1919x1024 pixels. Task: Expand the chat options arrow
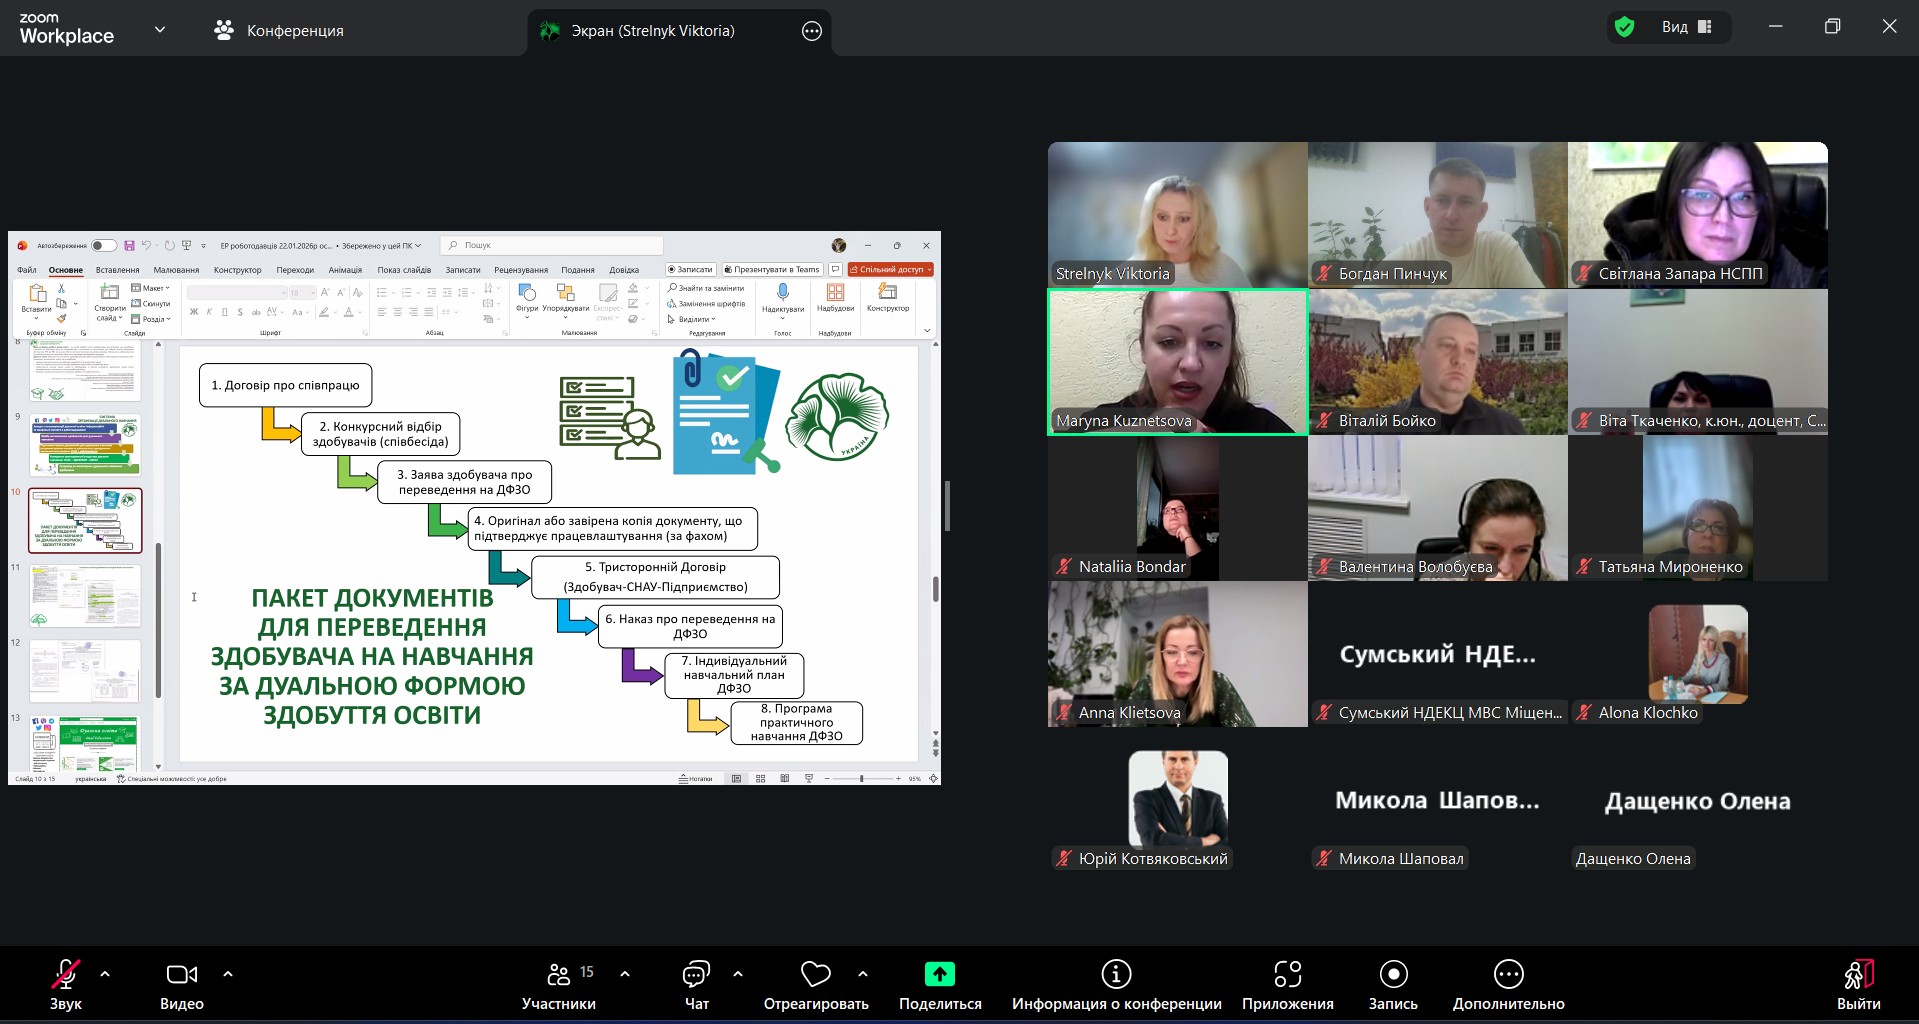(738, 973)
